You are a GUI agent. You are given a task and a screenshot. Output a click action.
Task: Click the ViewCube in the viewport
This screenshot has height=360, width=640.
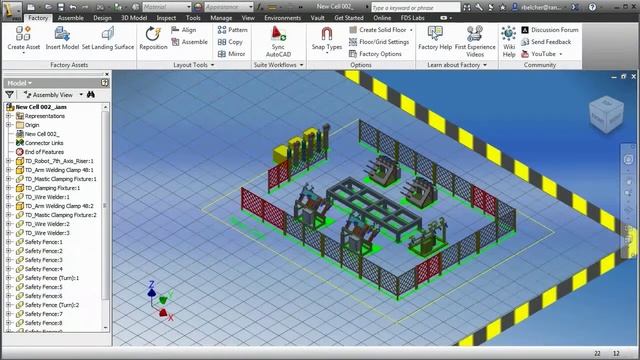pos(606,114)
